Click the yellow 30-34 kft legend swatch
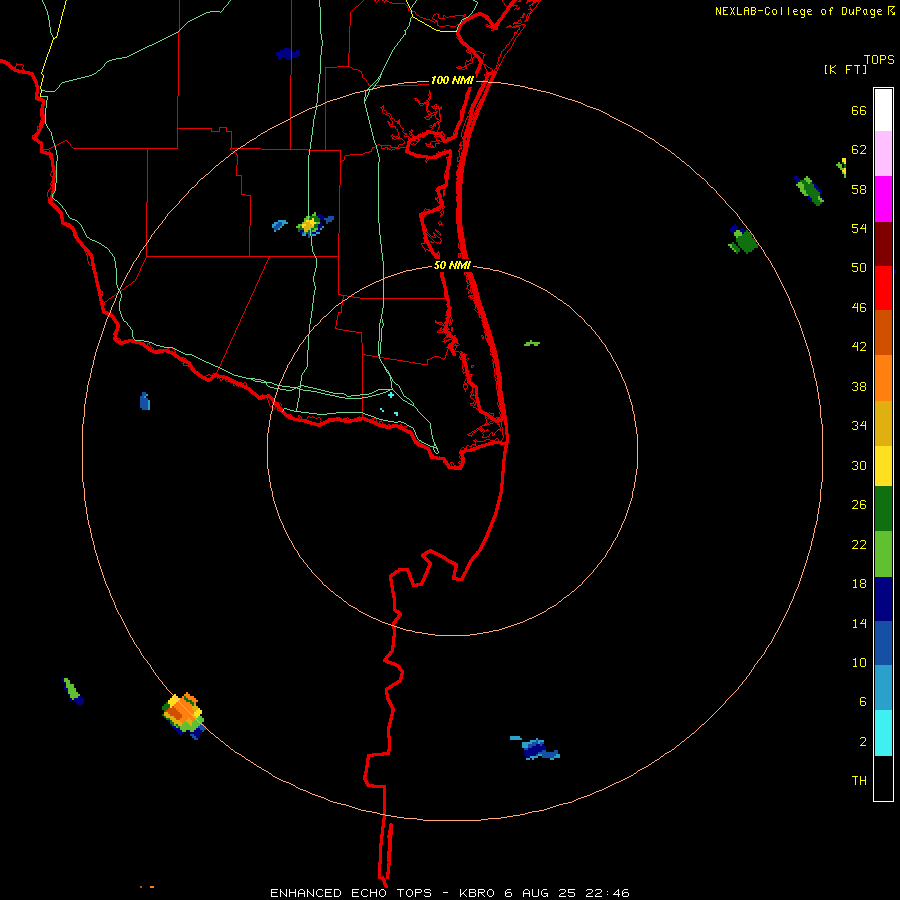The width and height of the screenshot is (900, 900). [x=883, y=466]
